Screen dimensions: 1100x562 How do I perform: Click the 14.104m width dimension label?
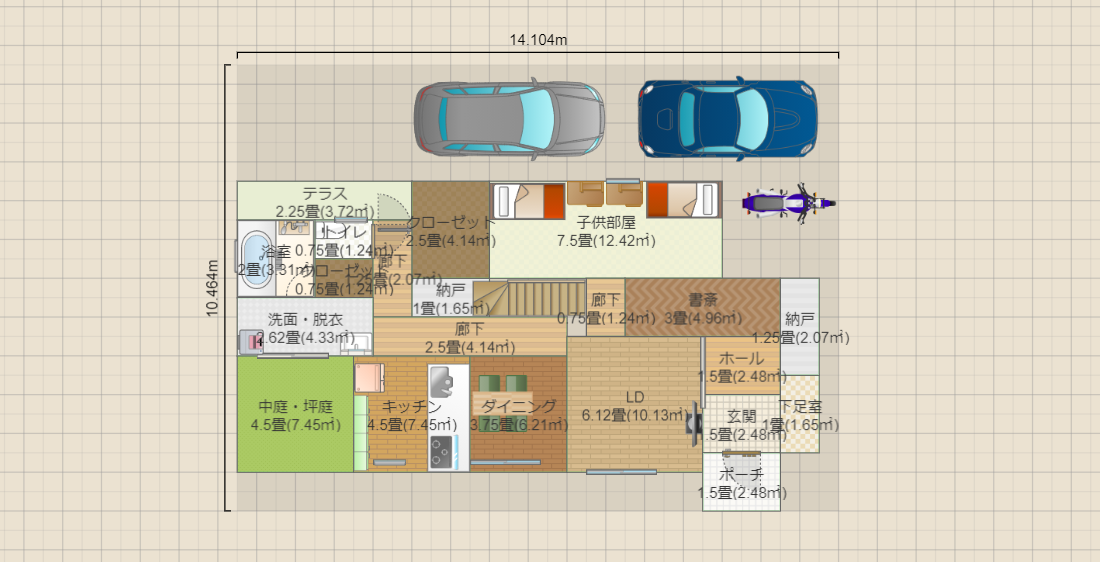tap(538, 40)
